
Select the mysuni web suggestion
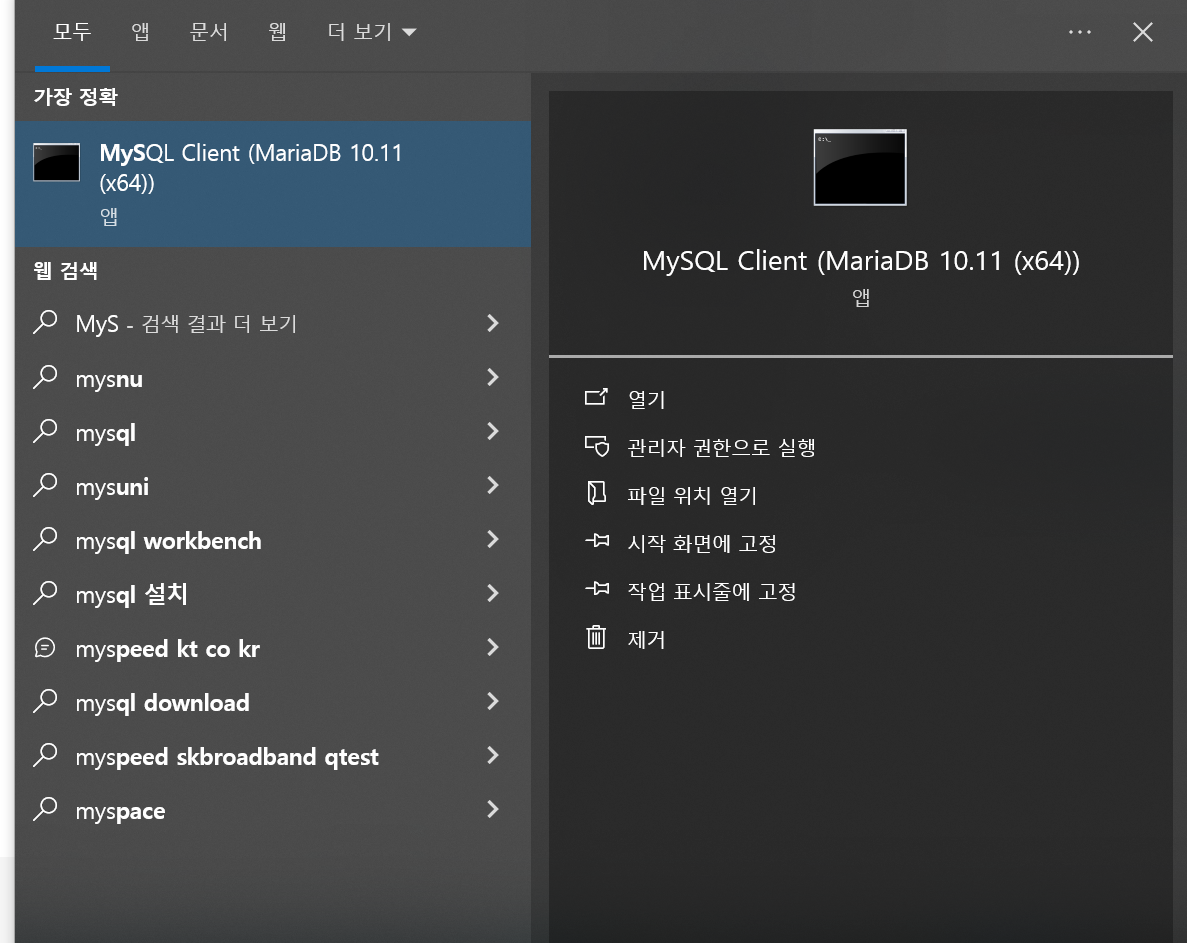[273, 487]
